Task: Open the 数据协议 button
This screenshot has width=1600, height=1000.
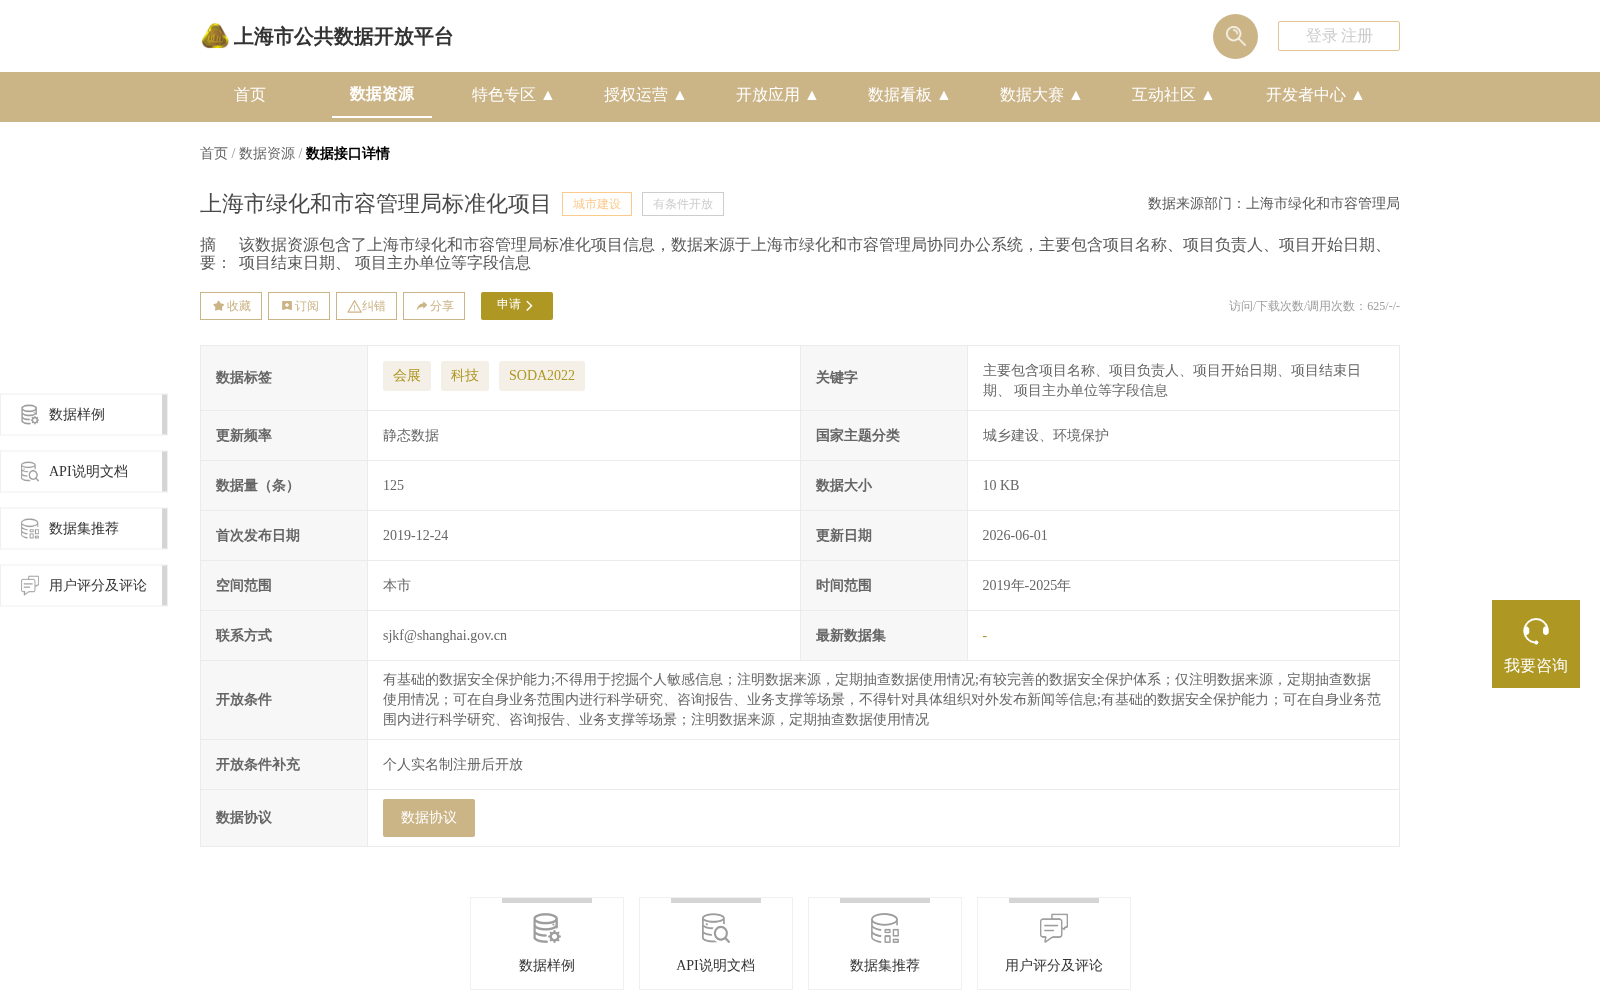Action: point(429,818)
